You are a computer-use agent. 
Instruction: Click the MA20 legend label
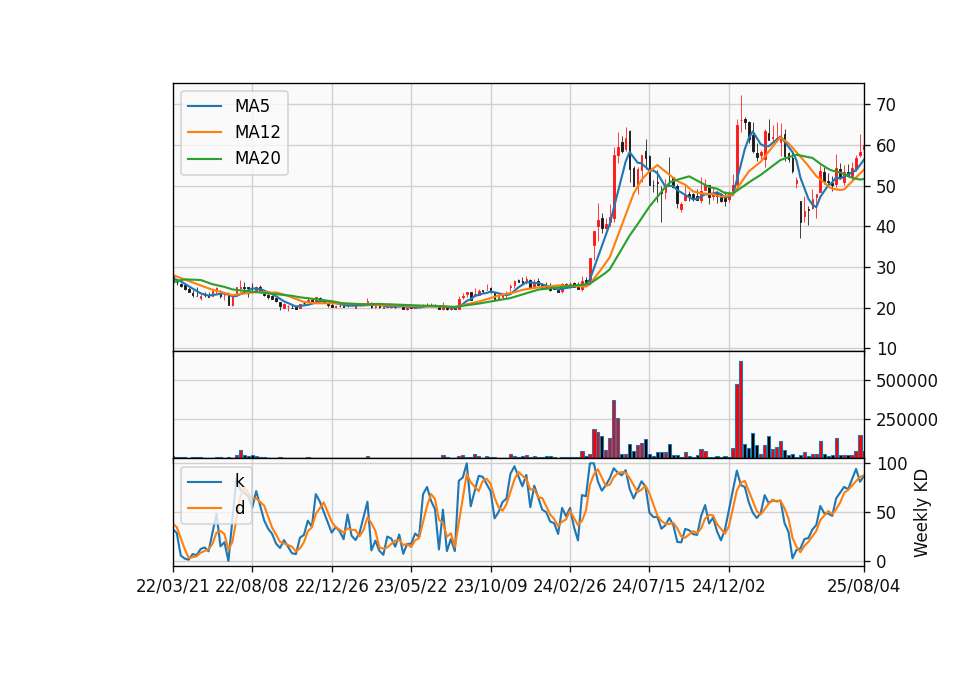pyautogui.click(x=257, y=159)
